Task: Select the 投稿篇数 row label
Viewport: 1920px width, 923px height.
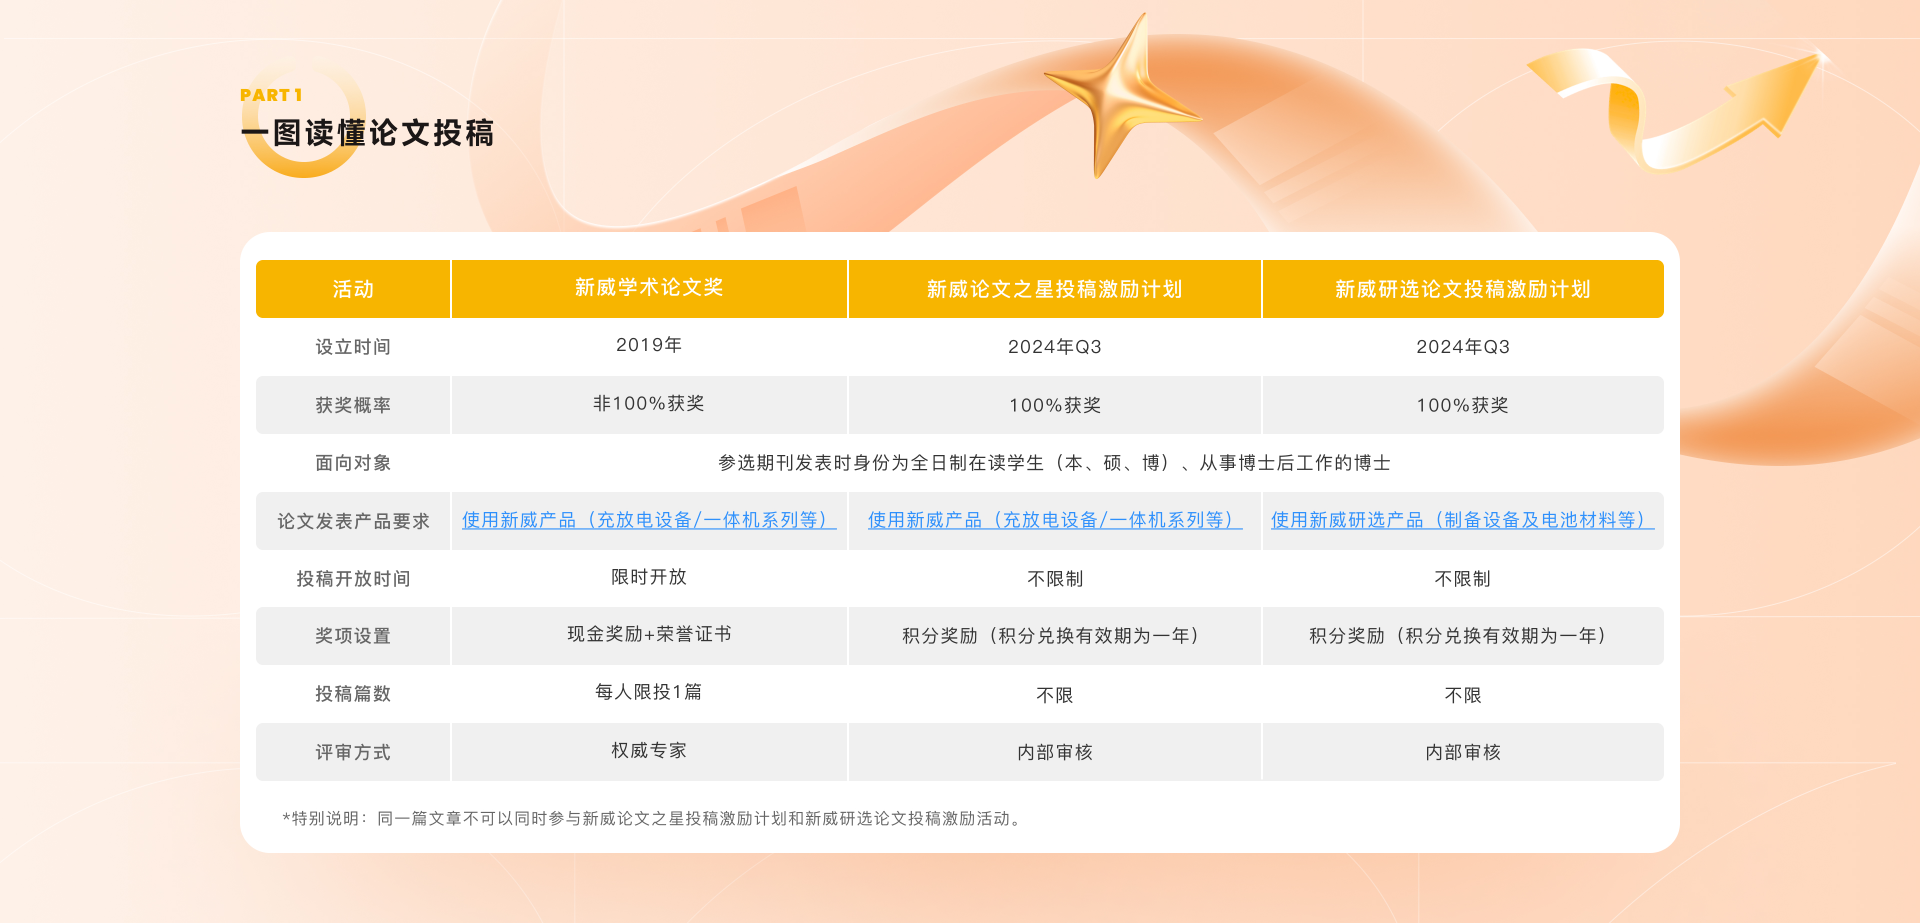Action: pyautogui.click(x=353, y=694)
